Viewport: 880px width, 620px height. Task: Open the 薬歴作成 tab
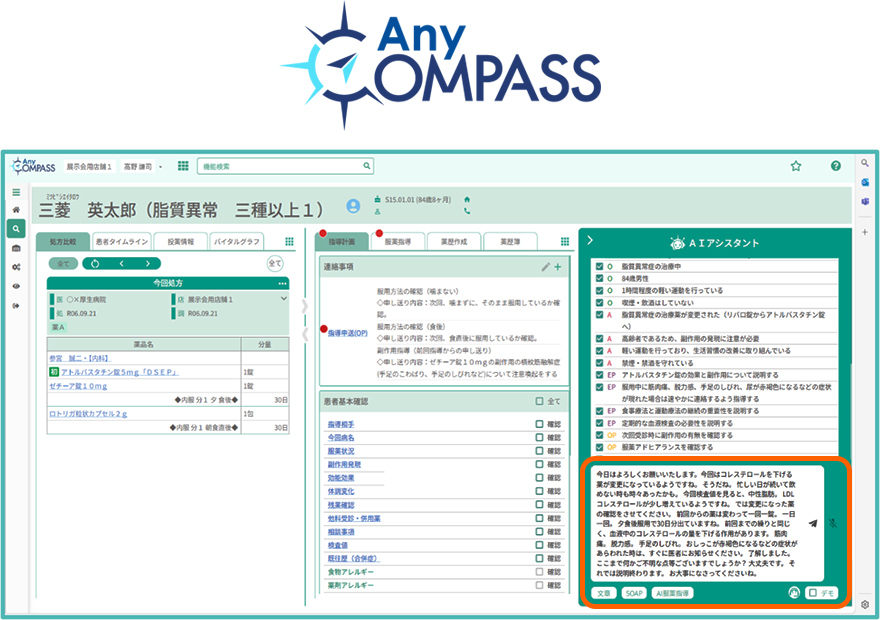pos(453,241)
